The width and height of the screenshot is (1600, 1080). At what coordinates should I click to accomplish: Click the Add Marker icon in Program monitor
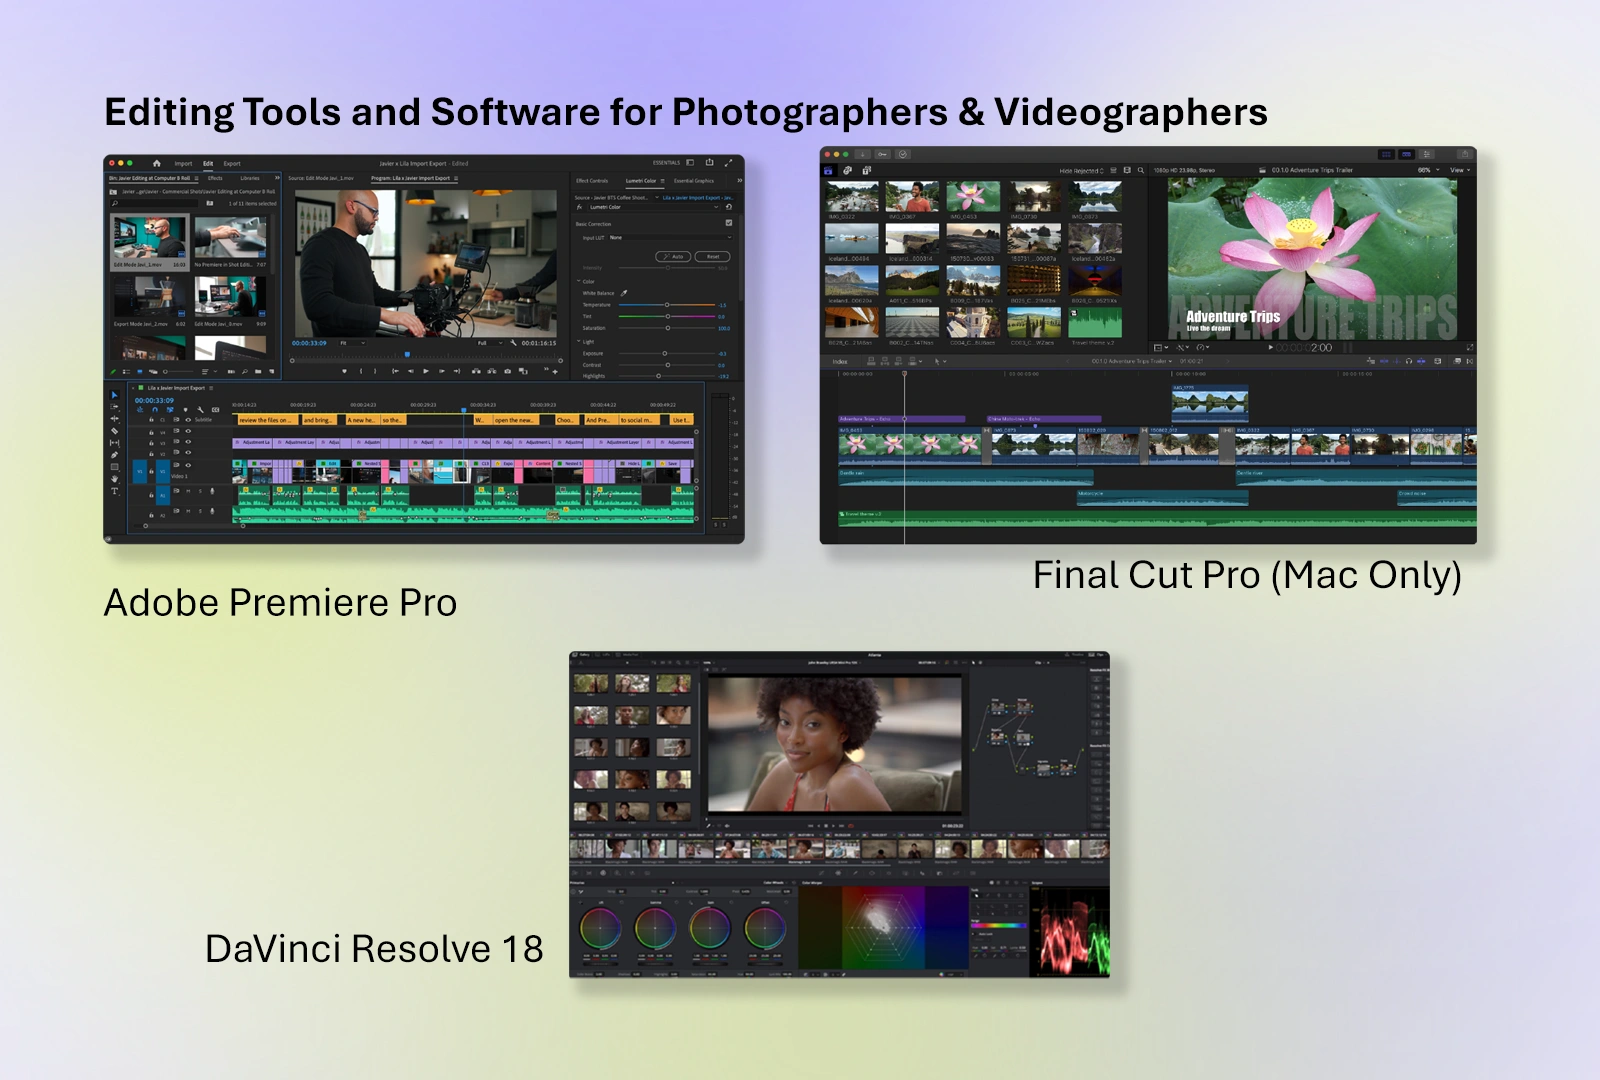[x=344, y=371]
